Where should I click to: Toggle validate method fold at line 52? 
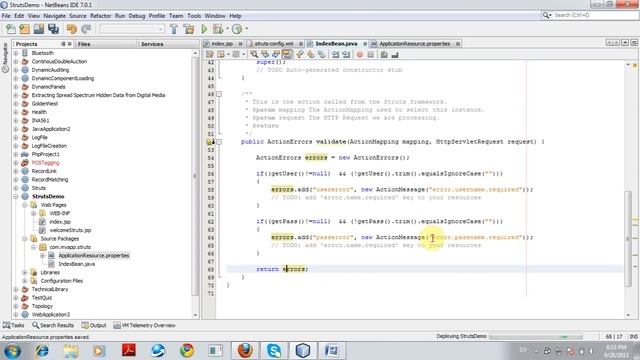point(219,142)
